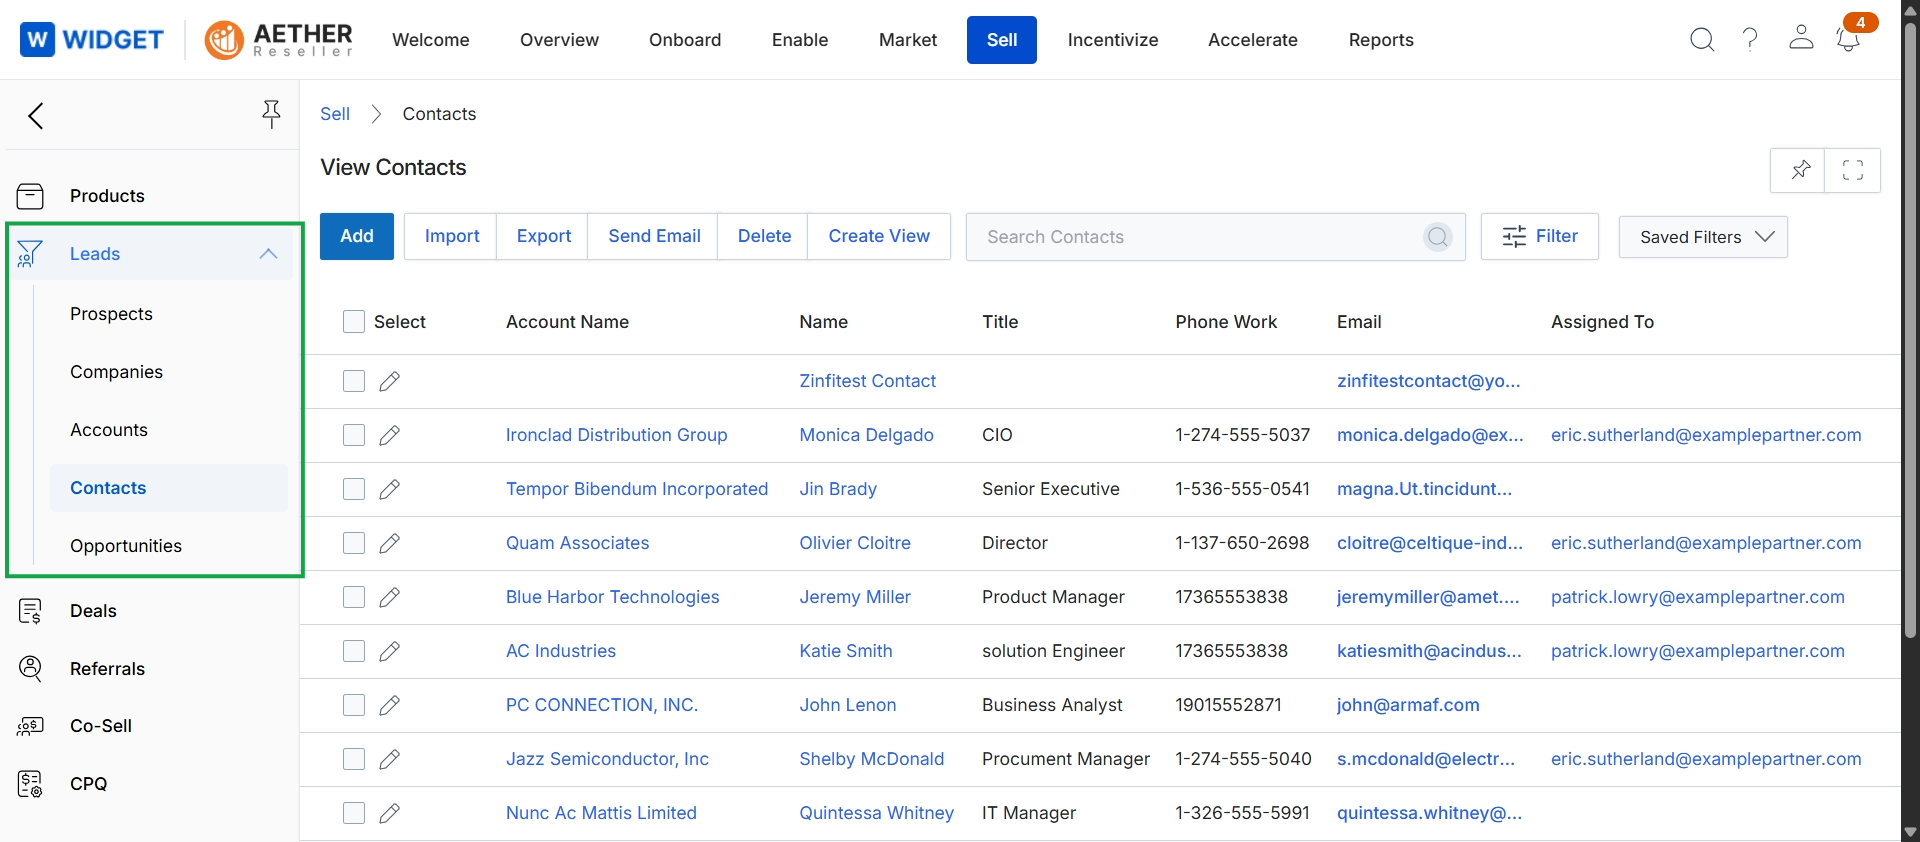Screen dimensions: 1920x842
Task: Click the CPQ sidebar icon
Action: 30,784
